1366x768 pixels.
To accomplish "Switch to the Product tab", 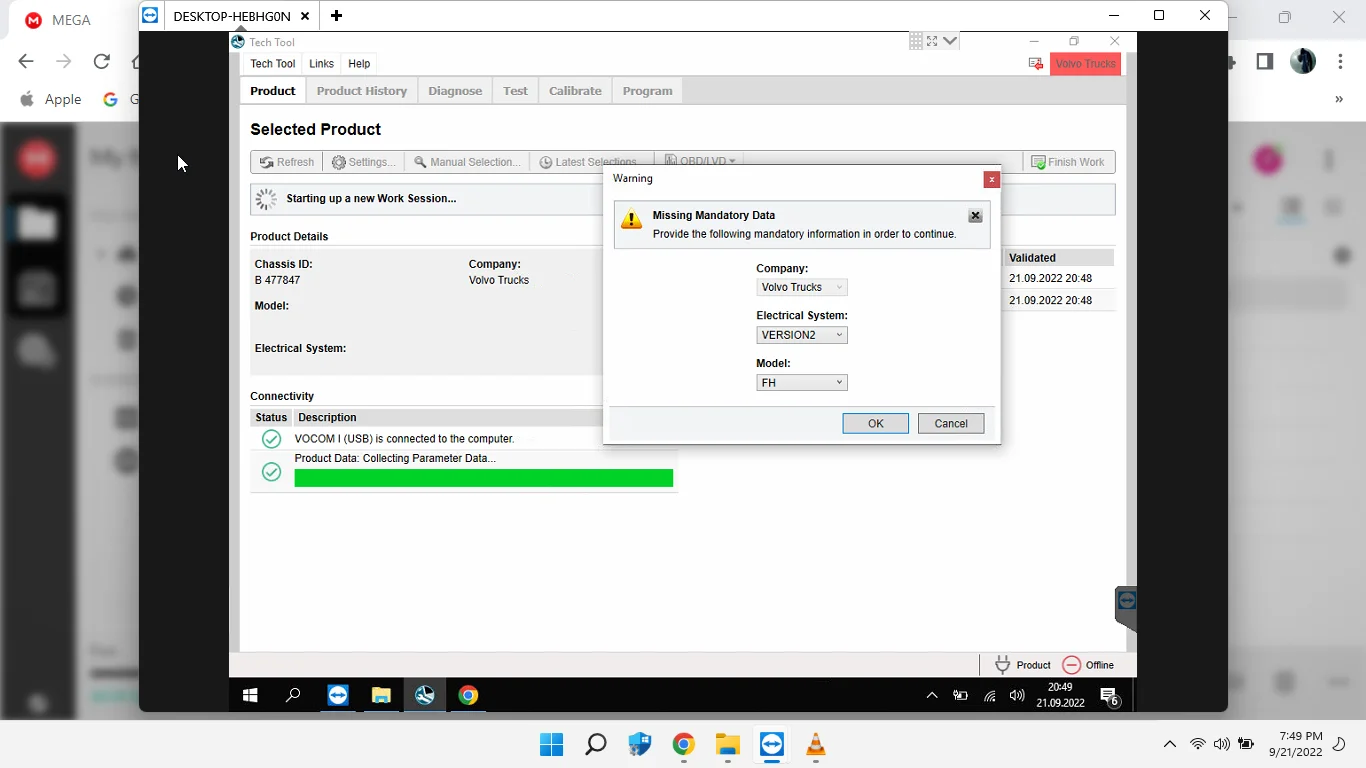I will (273, 91).
